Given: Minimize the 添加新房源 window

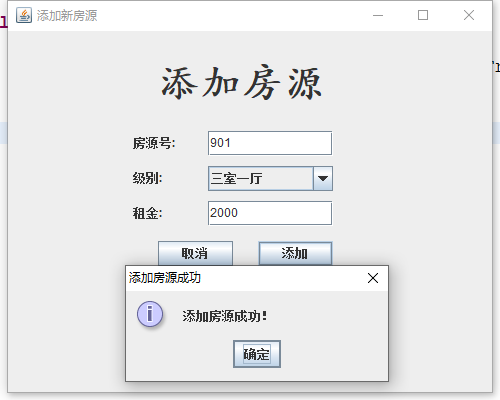Looking at the screenshot, I should coord(378,15).
